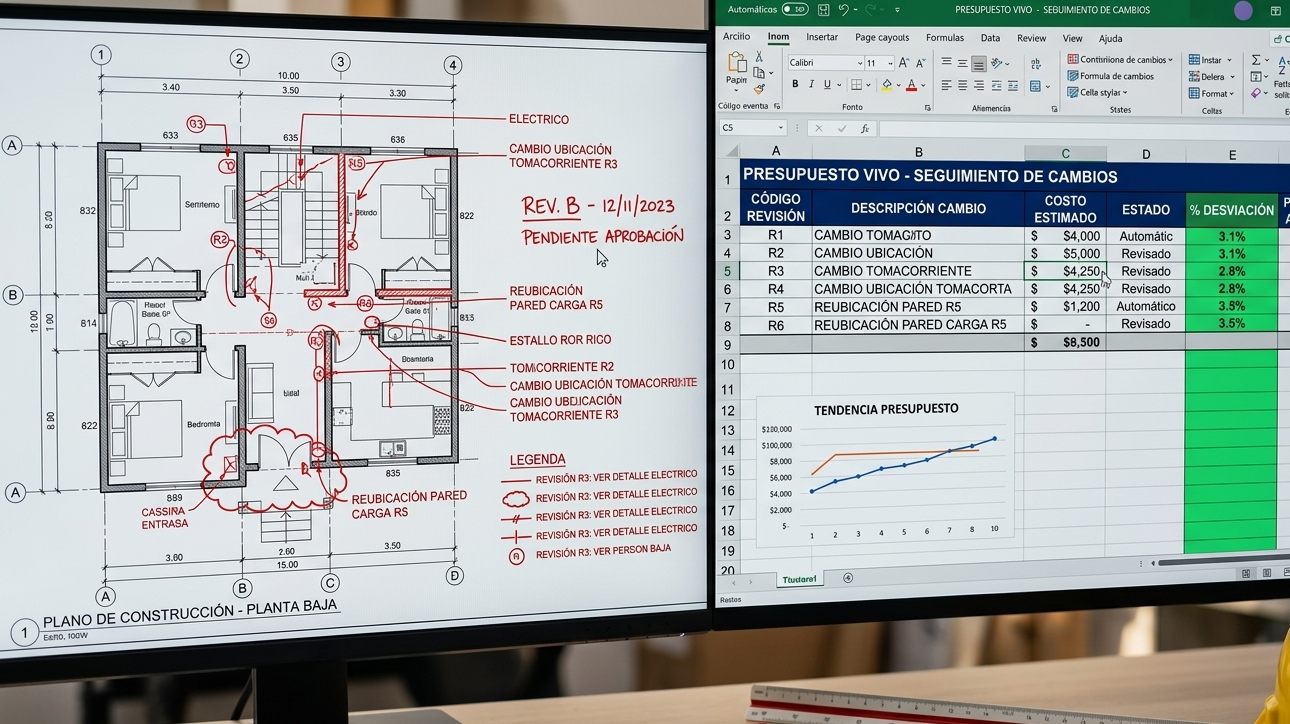Click the wrap text icon
The width and height of the screenshot is (1290, 724).
pyautogui.click(x=1037, y=64)
